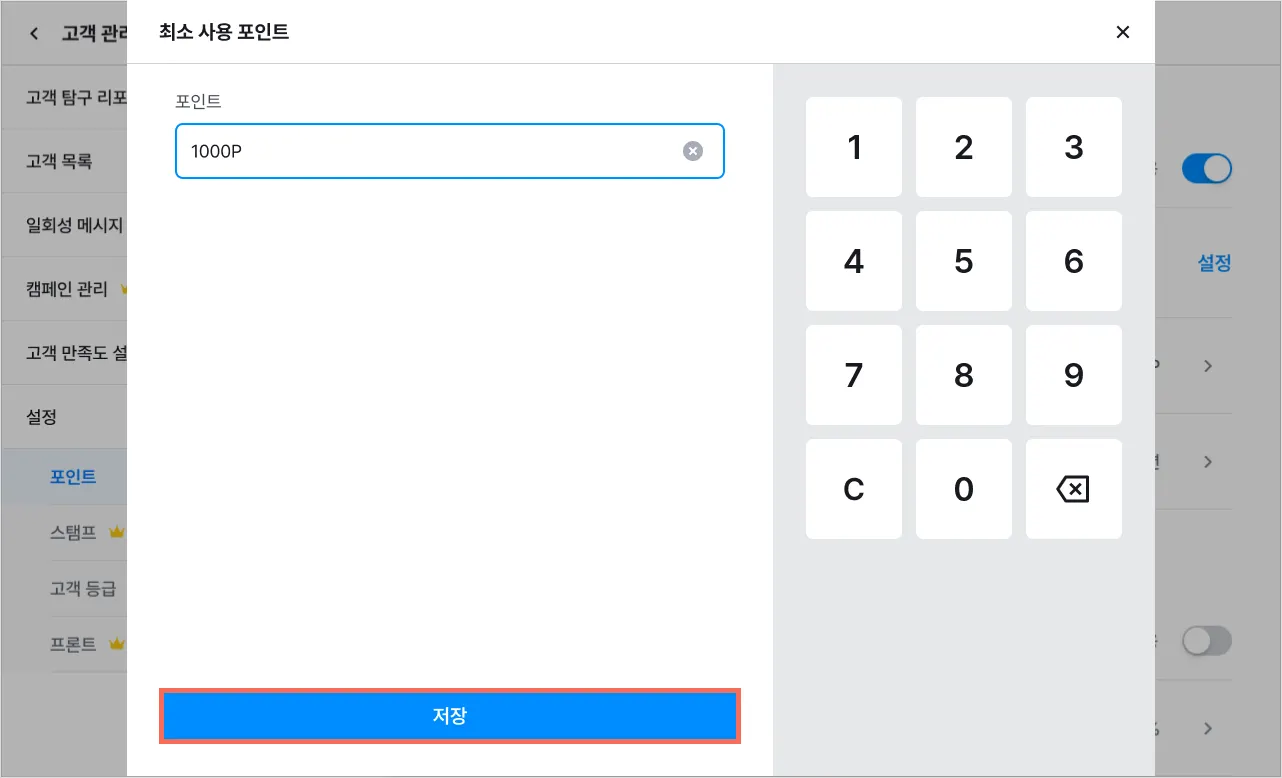Close the 최소 사용 포인트 dialog

[1122, 32]
